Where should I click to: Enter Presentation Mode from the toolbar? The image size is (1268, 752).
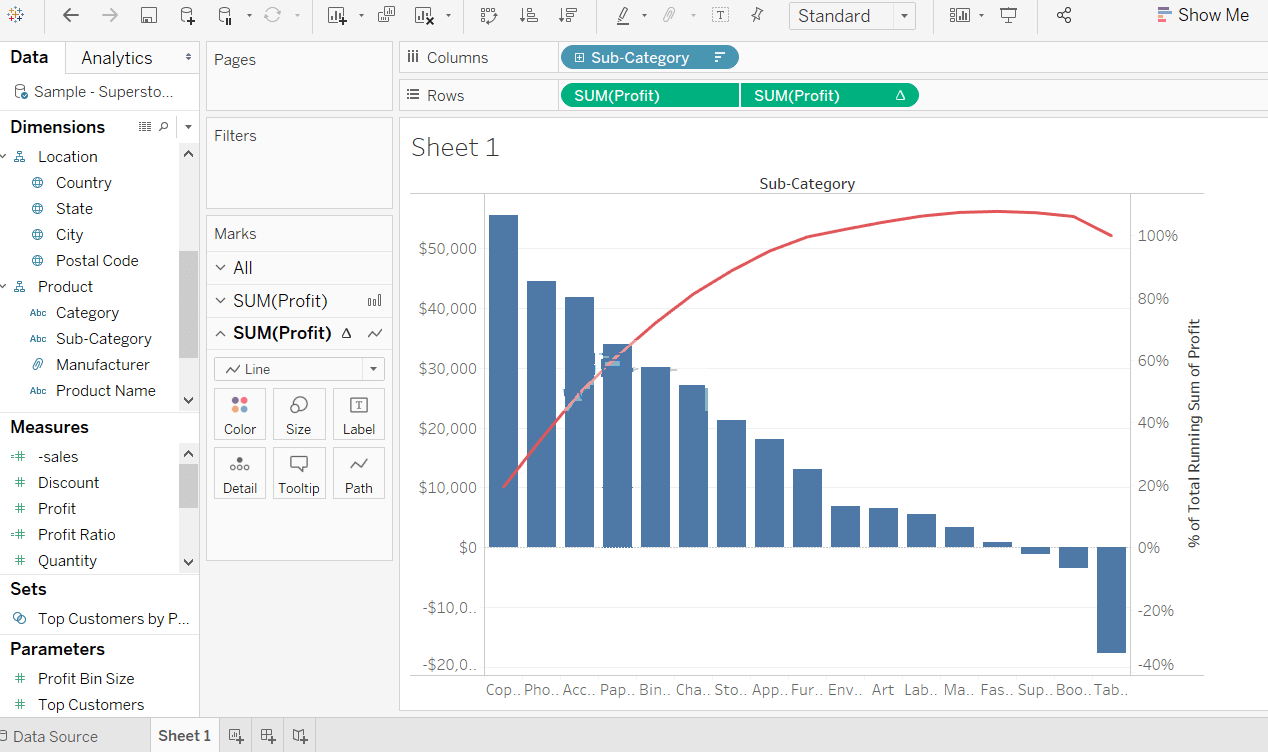click(x=1009, y=15)
